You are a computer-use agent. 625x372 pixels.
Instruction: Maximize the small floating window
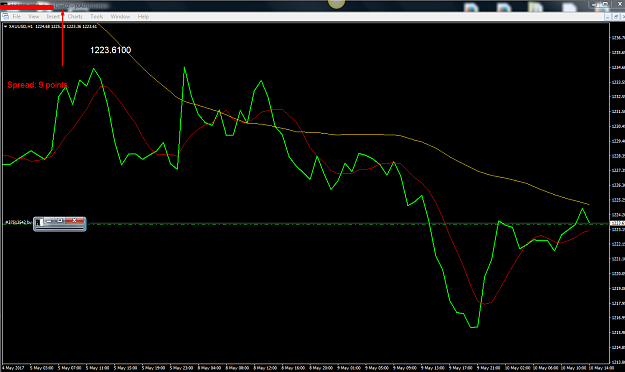[x=60, y=220]
